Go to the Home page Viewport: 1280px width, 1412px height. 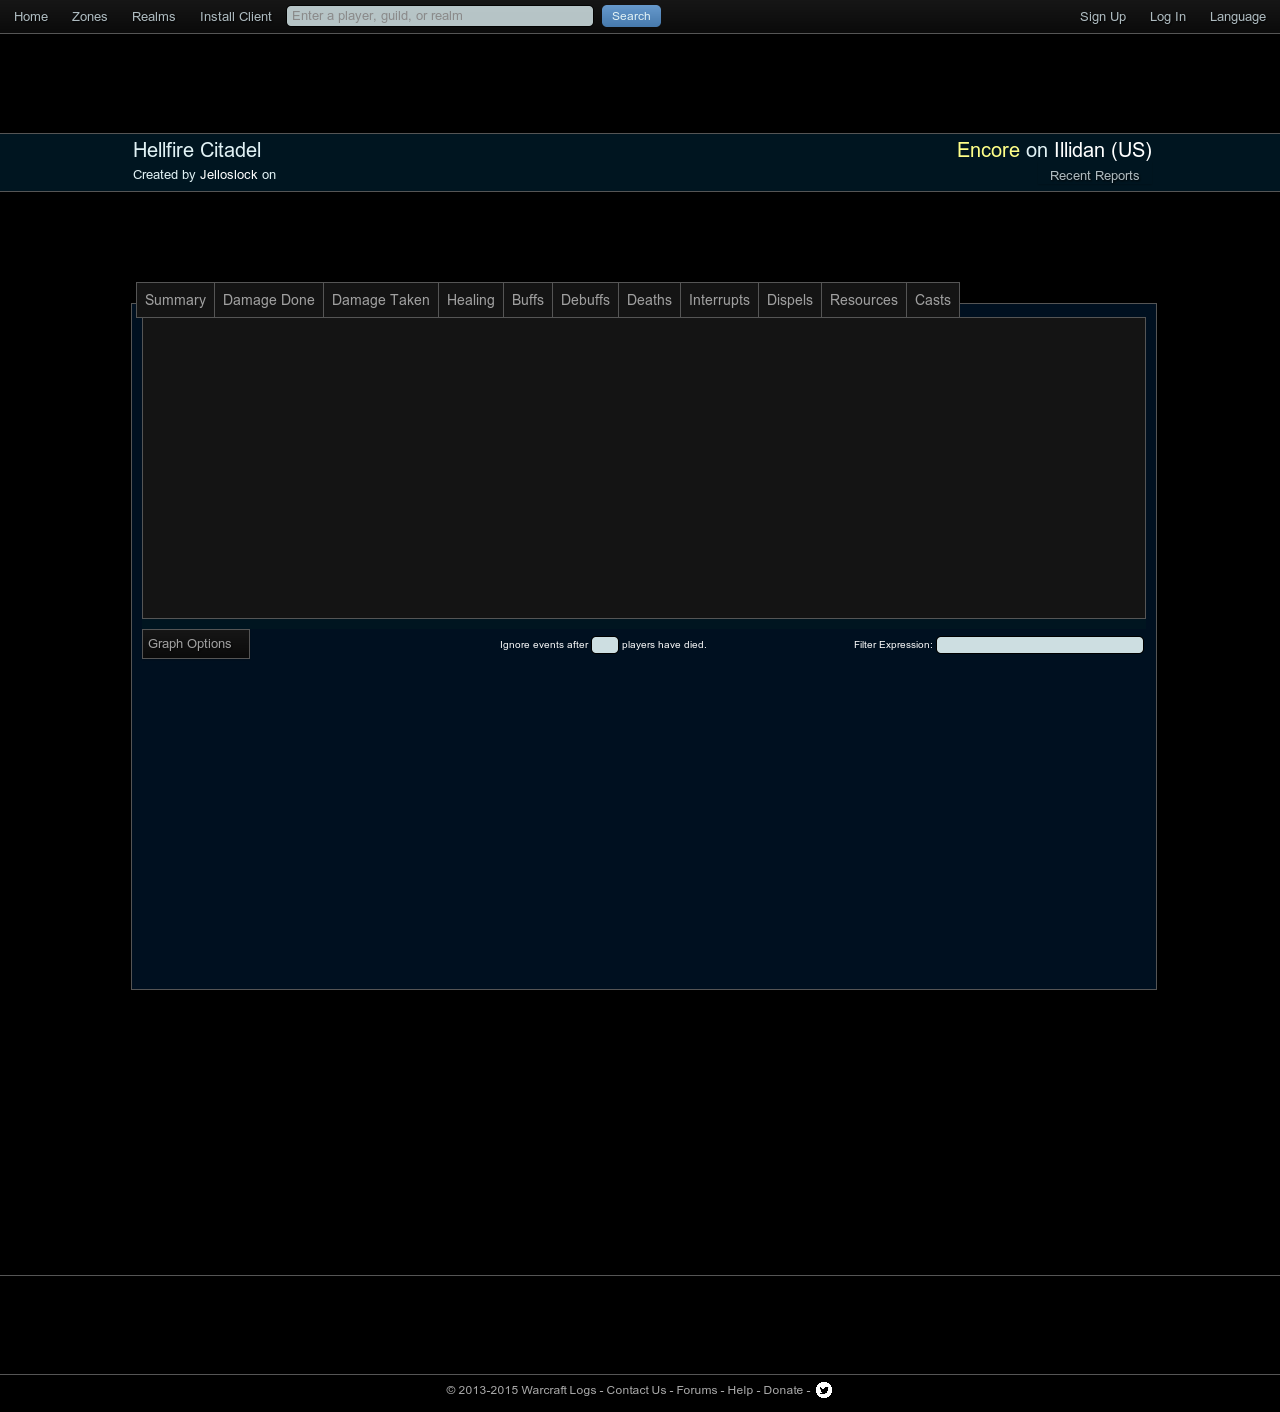coord(31,17)
